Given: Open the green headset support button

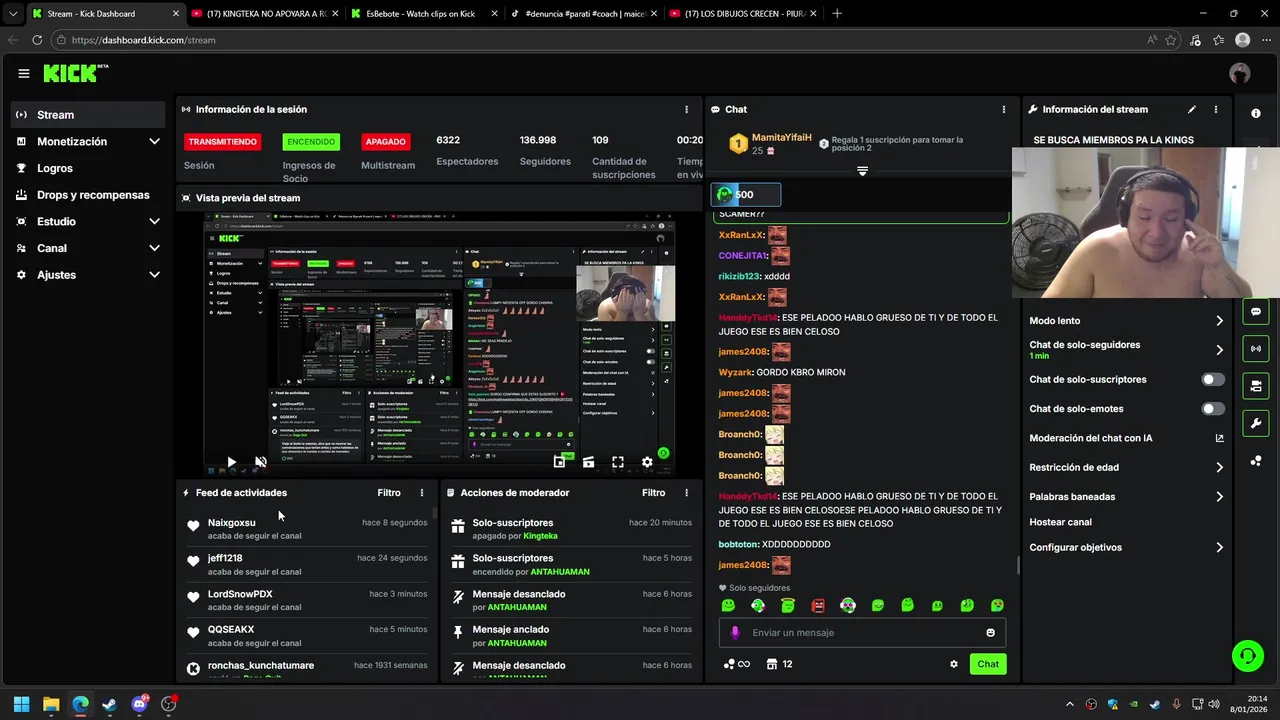Looking at the screenshot, I should coord(1248,656).
